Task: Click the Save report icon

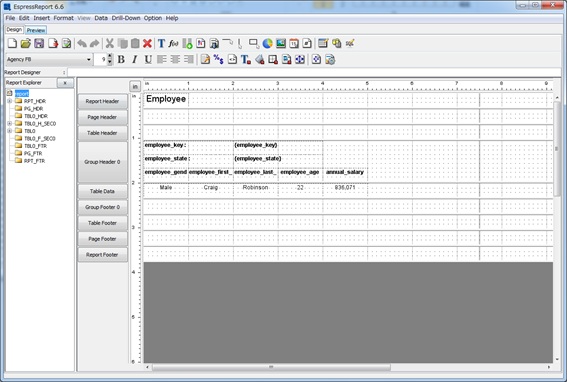Action: tap(39, 43)
